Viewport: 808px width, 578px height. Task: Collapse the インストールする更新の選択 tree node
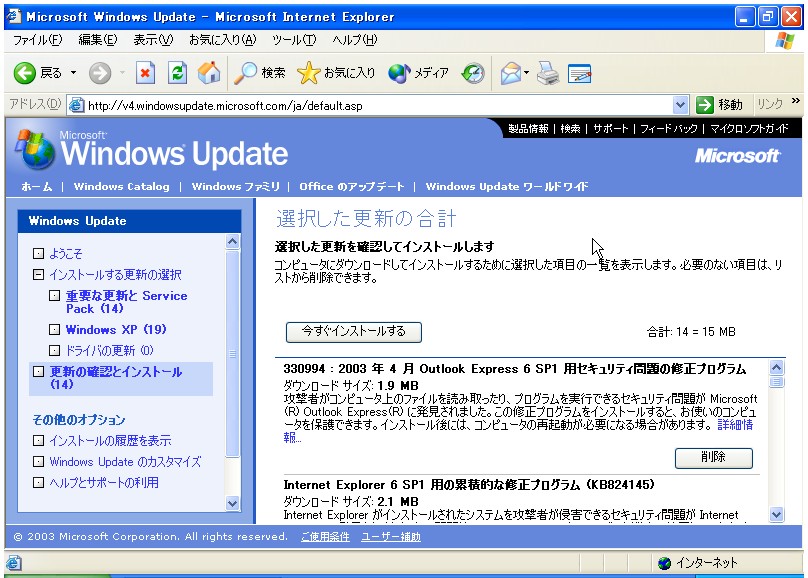click(x=38, y=275)
